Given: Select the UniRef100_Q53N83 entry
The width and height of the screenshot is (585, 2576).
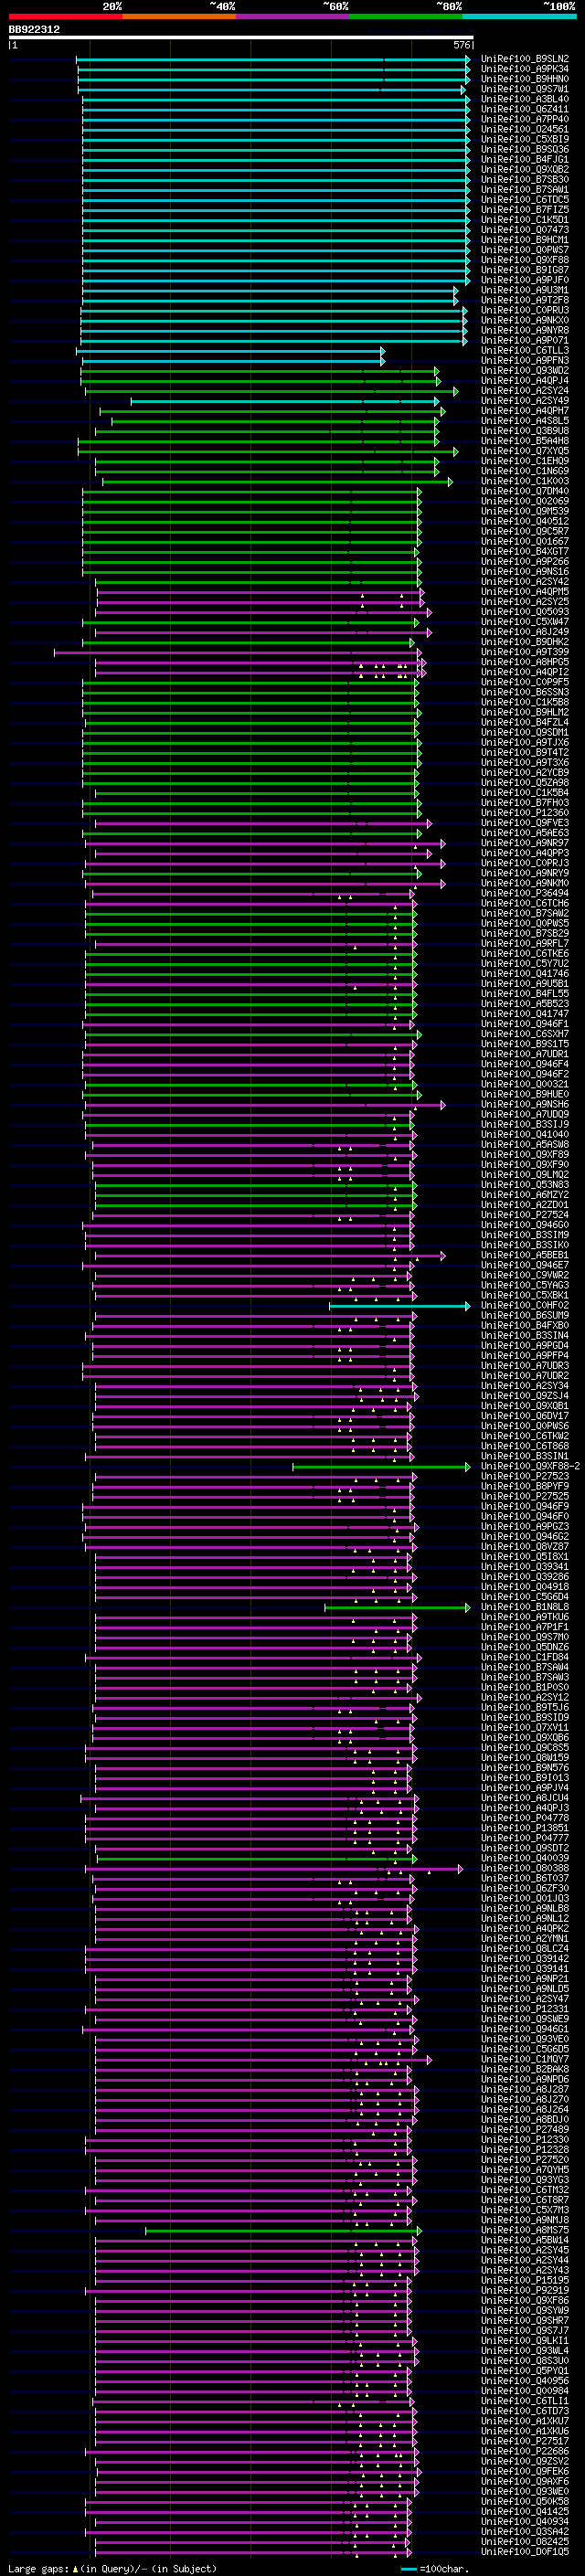Looking at the screenshot, I should 525,1185.
